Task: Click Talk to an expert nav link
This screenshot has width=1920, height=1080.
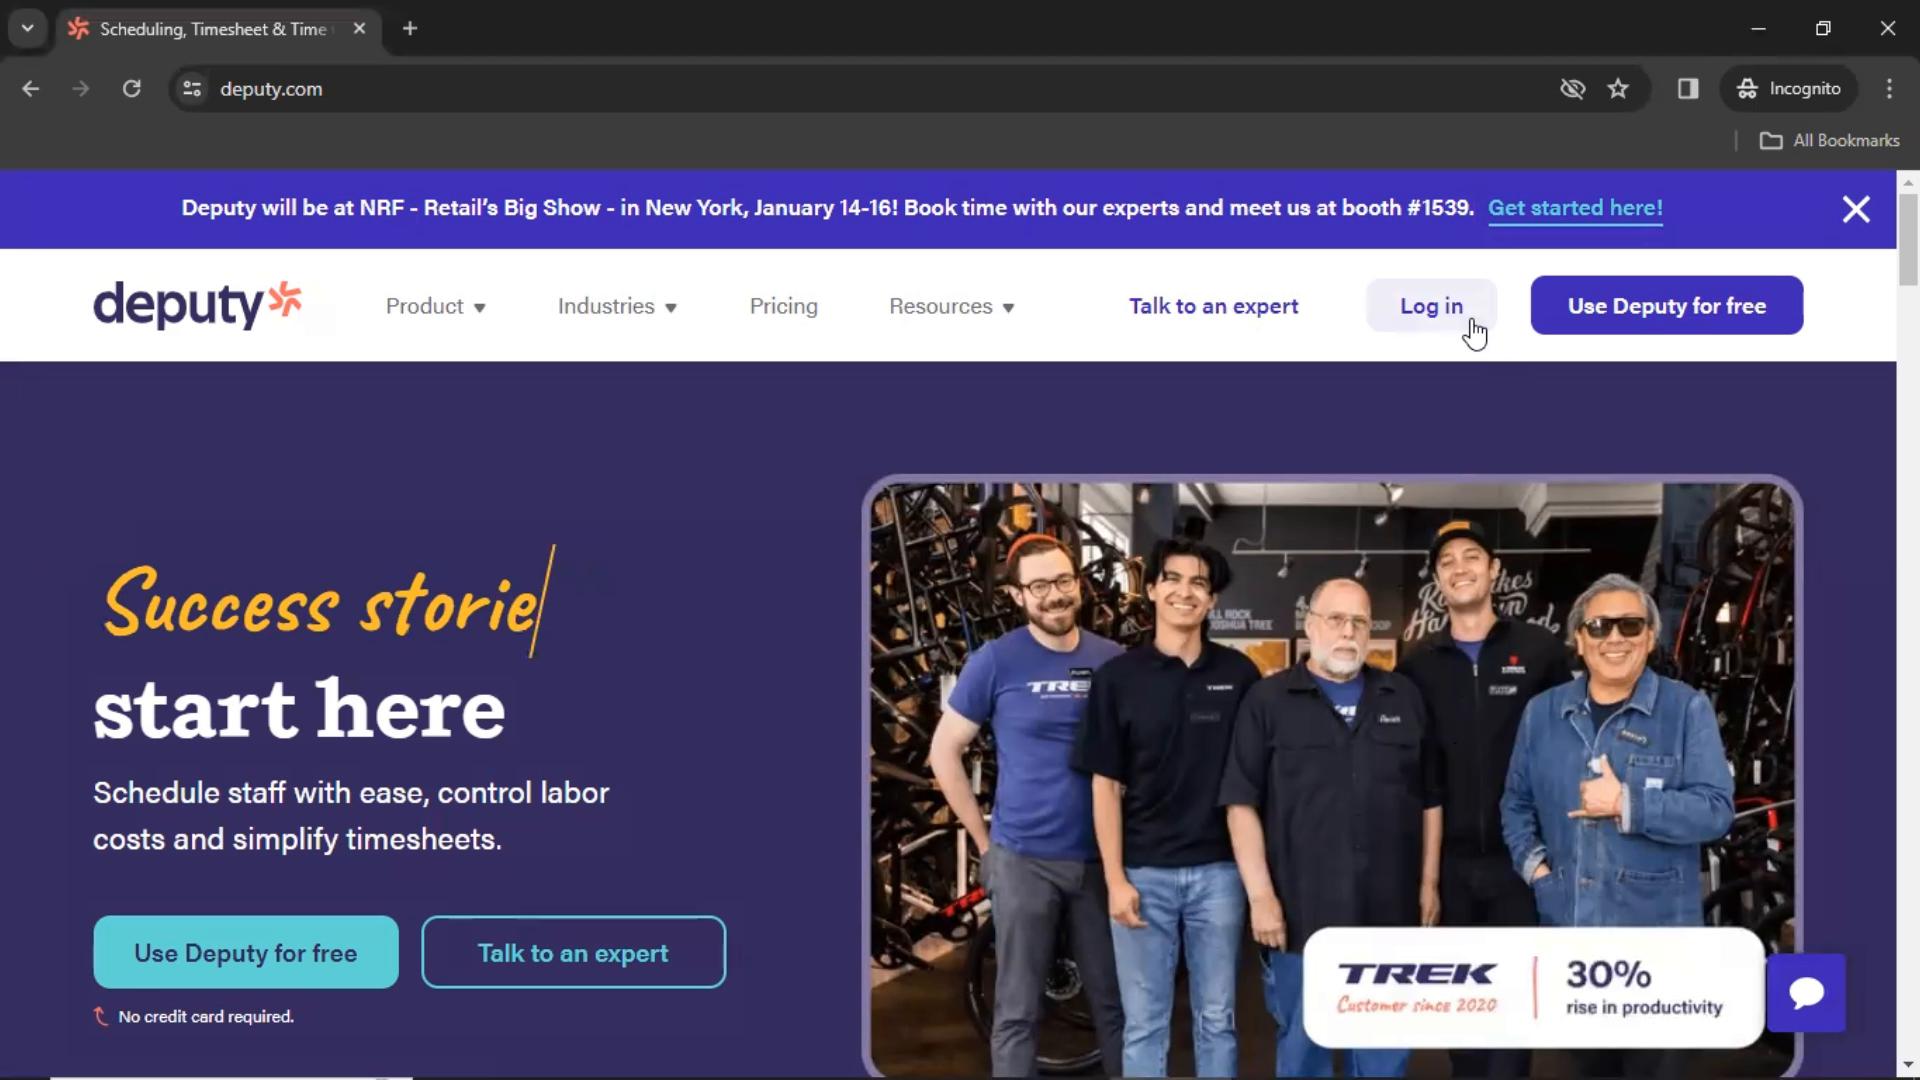Action: click(1215, 306)
